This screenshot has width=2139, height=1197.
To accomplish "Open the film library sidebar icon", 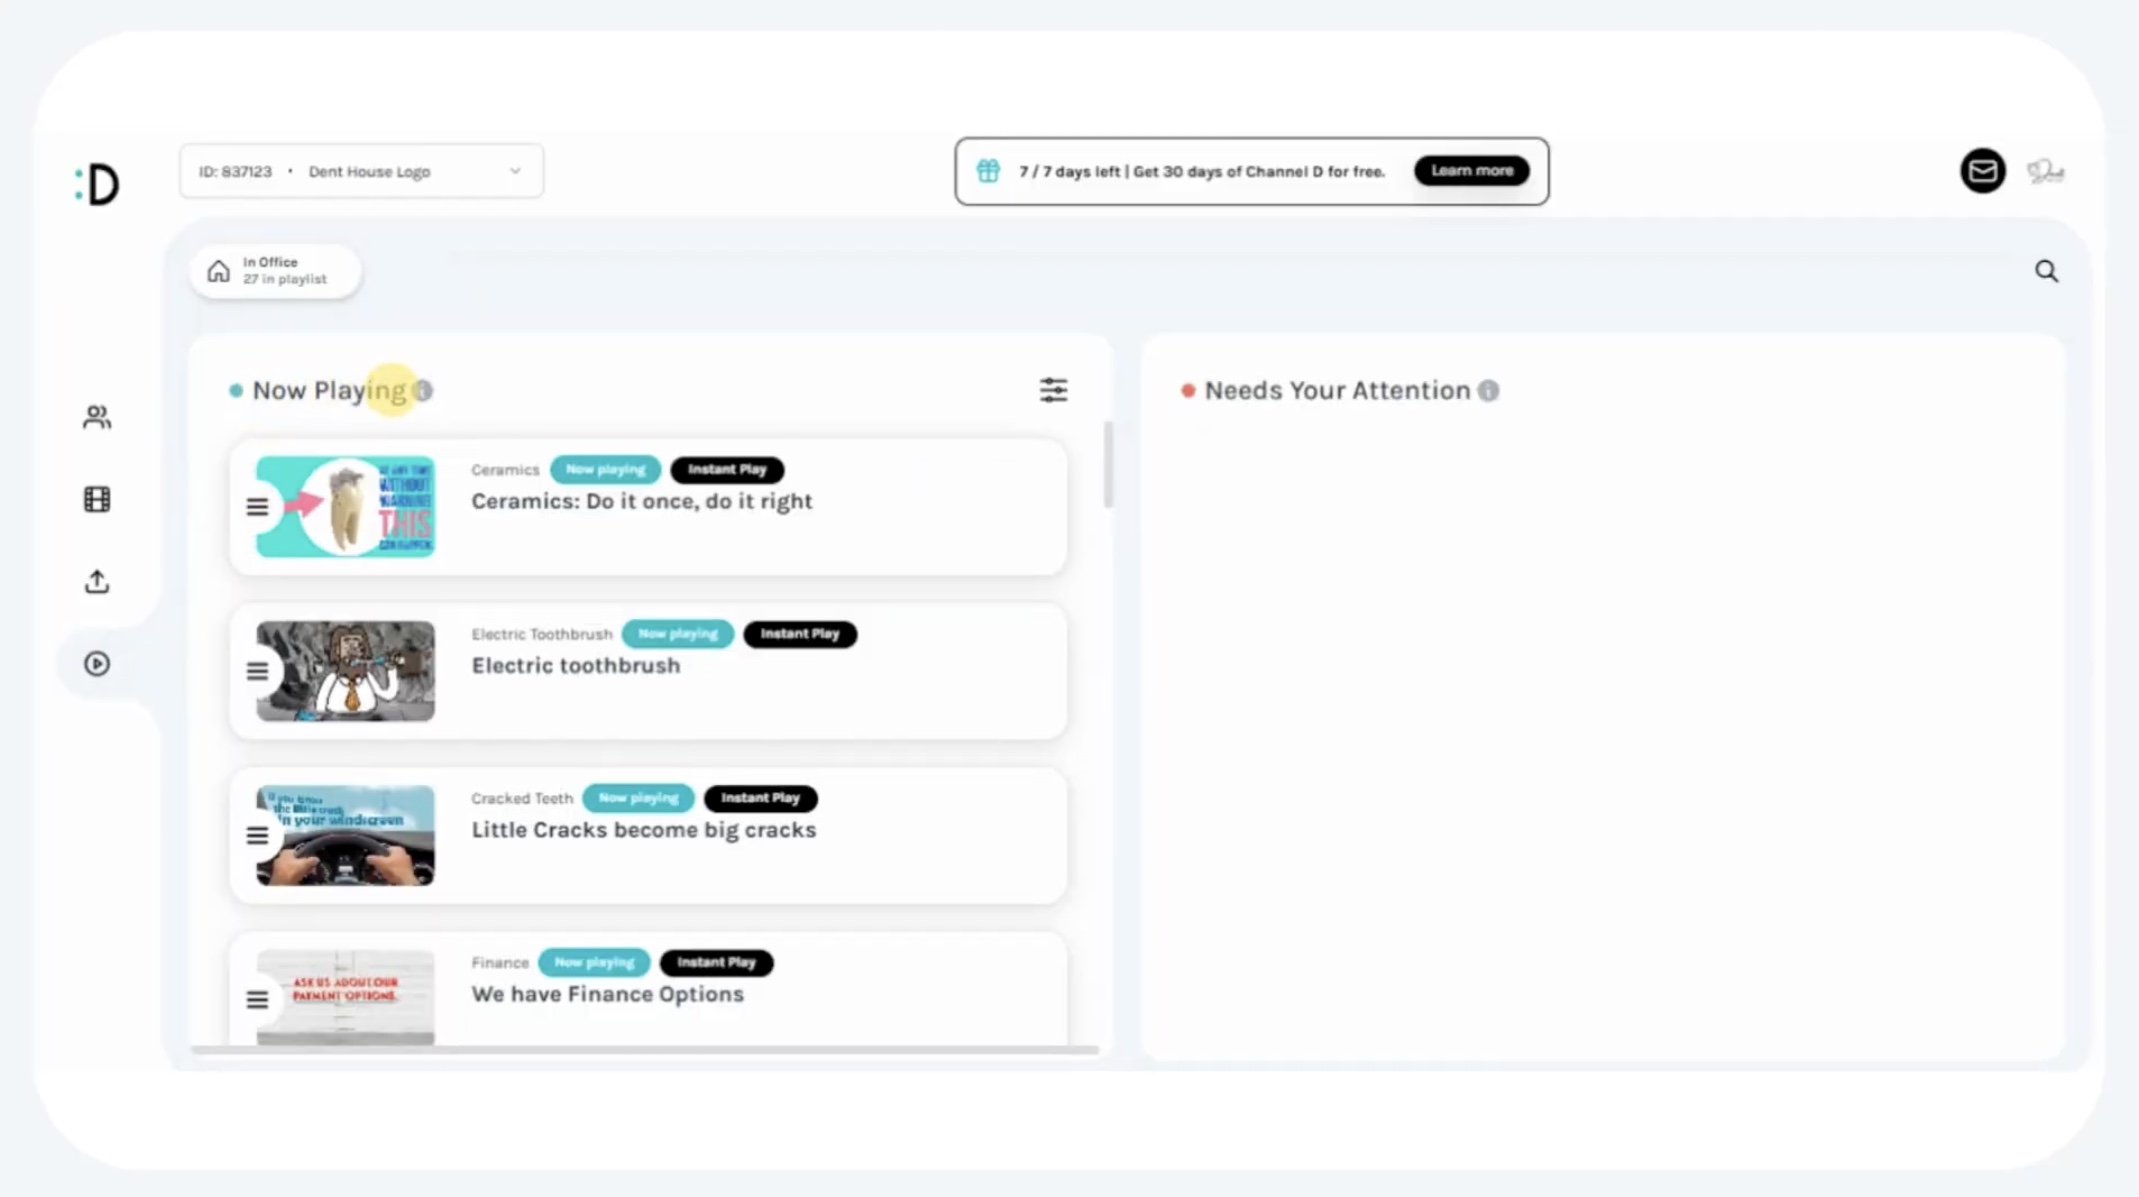I will [97, 499].
